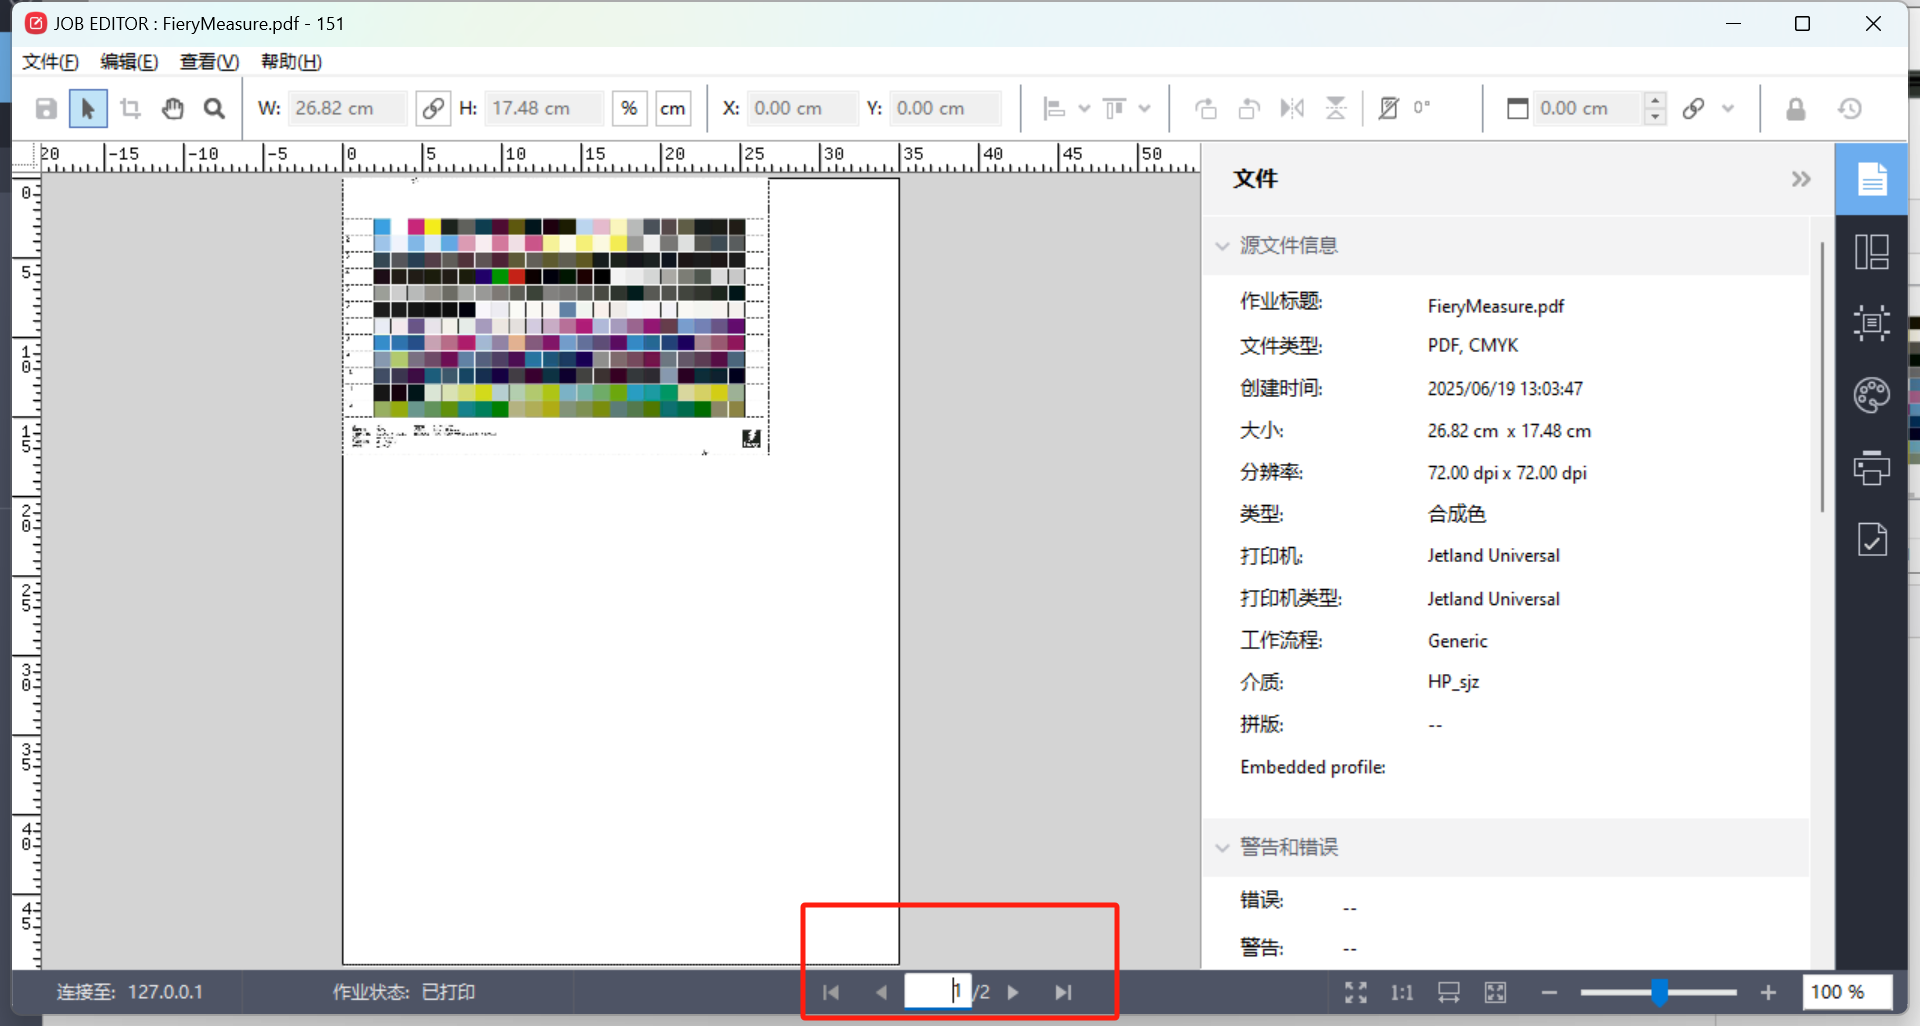Image resolution: width=1920 pixels, height=1026 pixels.
Task: Open the color palette sidebar tab
Action: point(1872,395)
